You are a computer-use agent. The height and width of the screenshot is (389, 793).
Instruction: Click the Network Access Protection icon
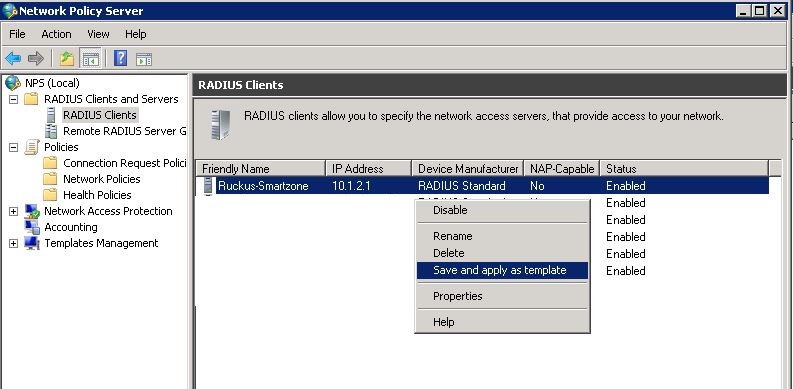(x=32, y=211)
